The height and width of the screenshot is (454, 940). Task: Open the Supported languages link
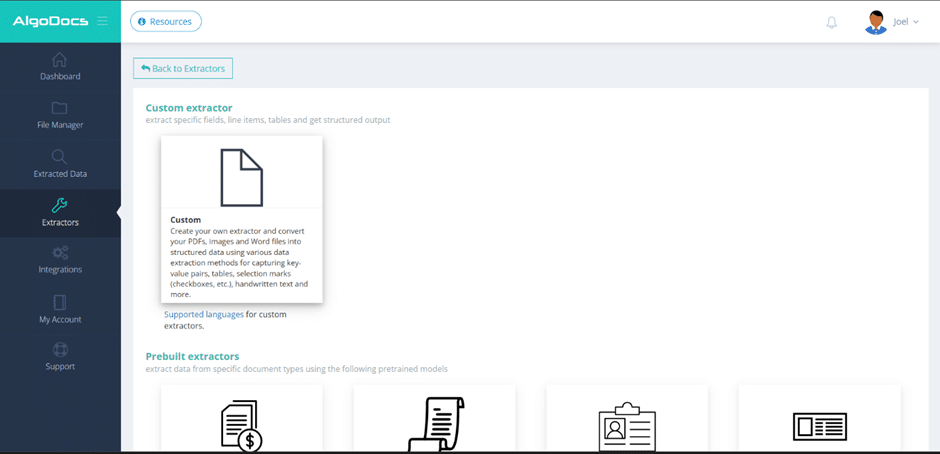tap(204, 314)
